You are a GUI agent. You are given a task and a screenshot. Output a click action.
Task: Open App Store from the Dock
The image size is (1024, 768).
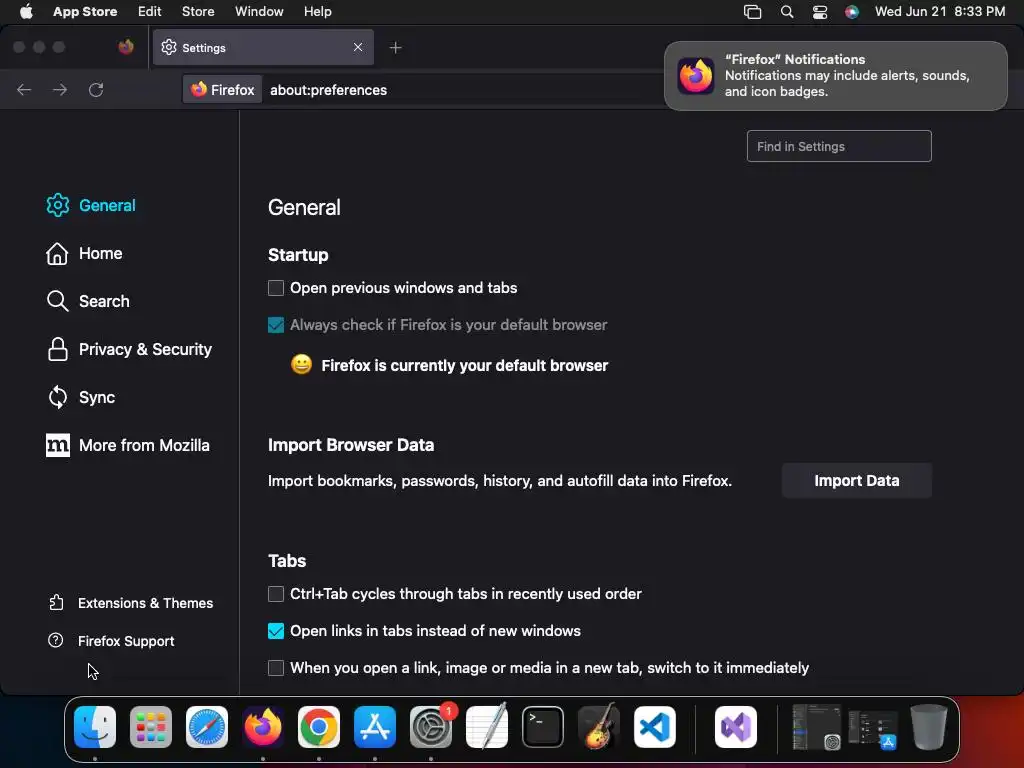click(375, 726)
